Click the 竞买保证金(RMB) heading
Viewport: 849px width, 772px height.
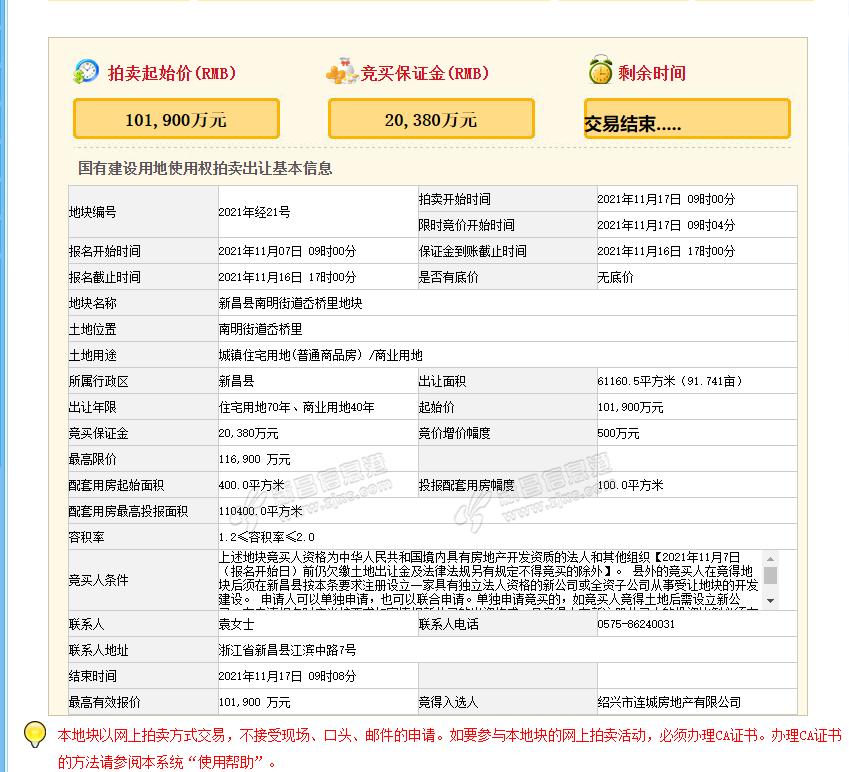424,73
